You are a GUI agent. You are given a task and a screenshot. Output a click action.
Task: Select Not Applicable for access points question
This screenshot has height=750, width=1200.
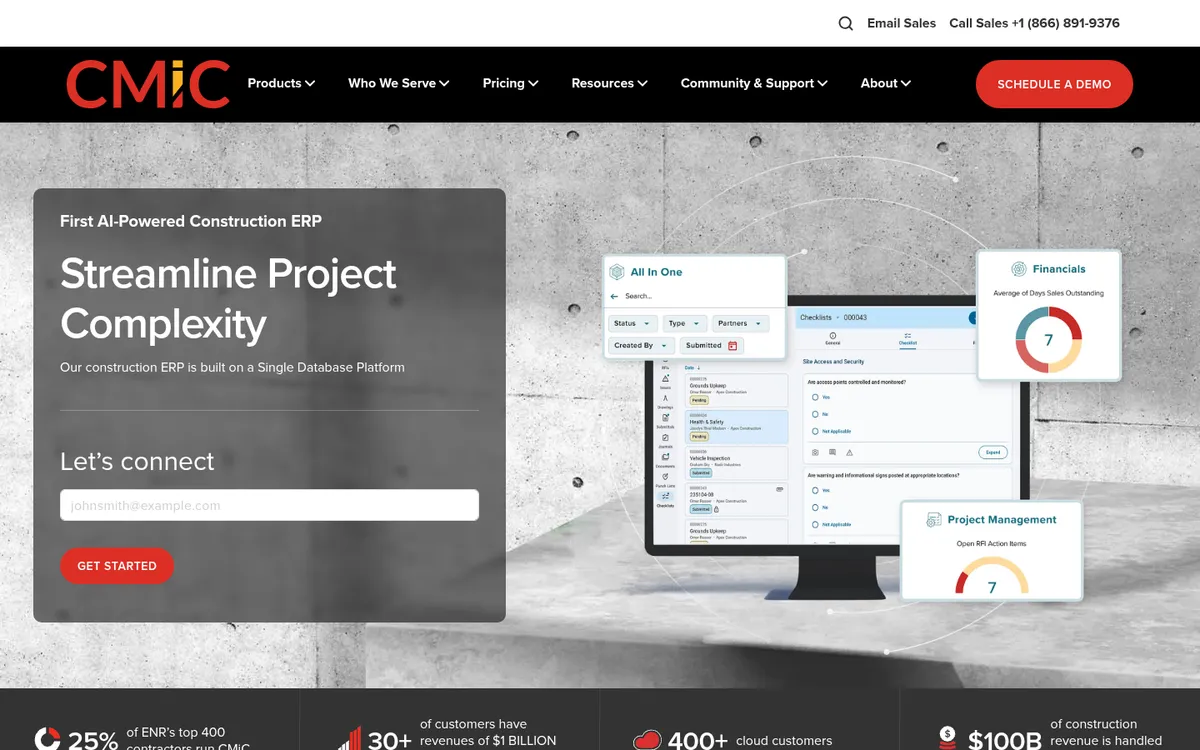[x=815, y=431]
